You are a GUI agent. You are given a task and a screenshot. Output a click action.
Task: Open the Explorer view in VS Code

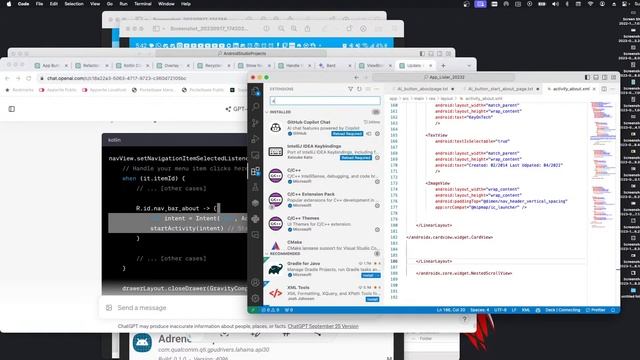coord(256,91)
